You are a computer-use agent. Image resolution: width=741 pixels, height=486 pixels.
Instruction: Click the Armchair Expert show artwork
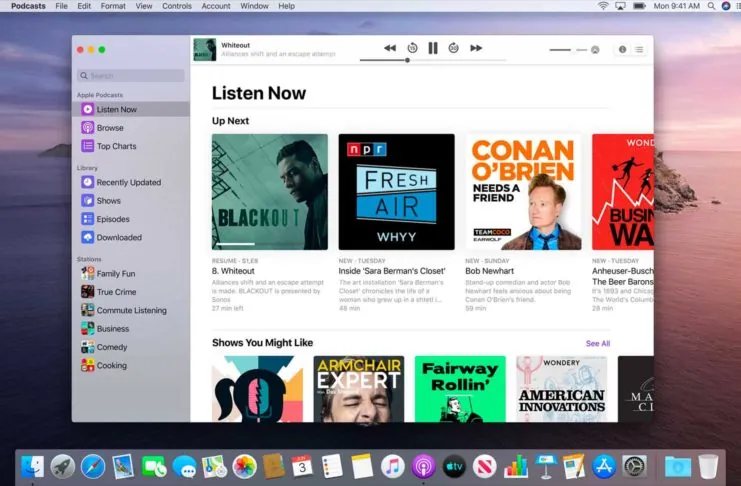coord(359,389)
